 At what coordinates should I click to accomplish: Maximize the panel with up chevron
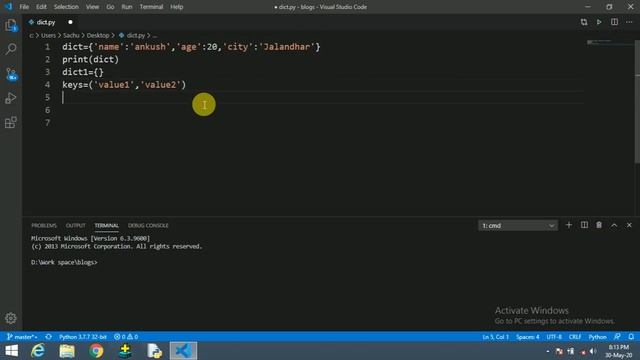tap(614, 225)
